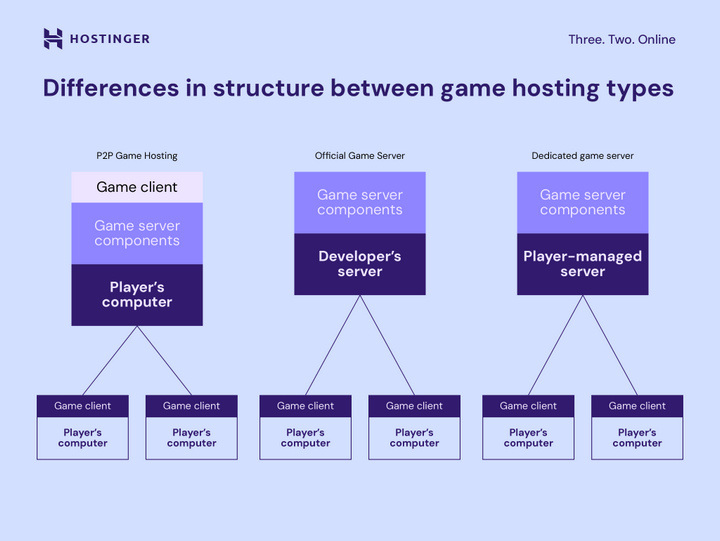Click the Hostinger H logo icon
This screenshot has width=720, height=541.
(x=53, y=39)
